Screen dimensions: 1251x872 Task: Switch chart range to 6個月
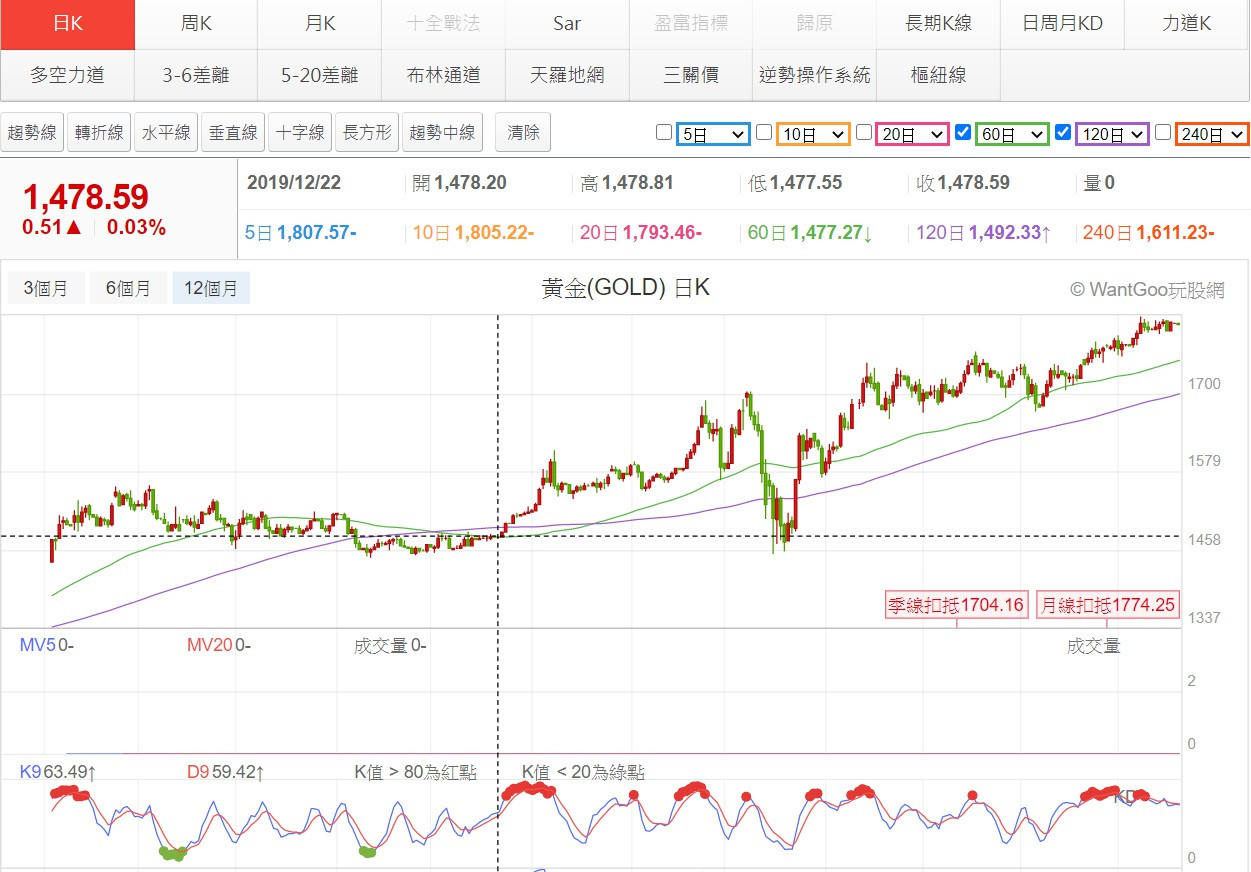click(x=129, y=289)
